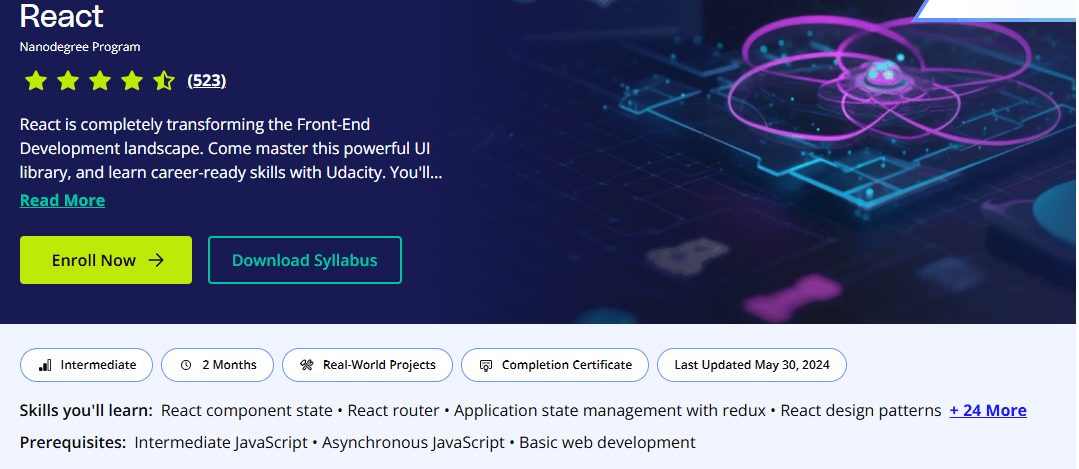Click the Download Syllabus button

[x=304, y=260]
